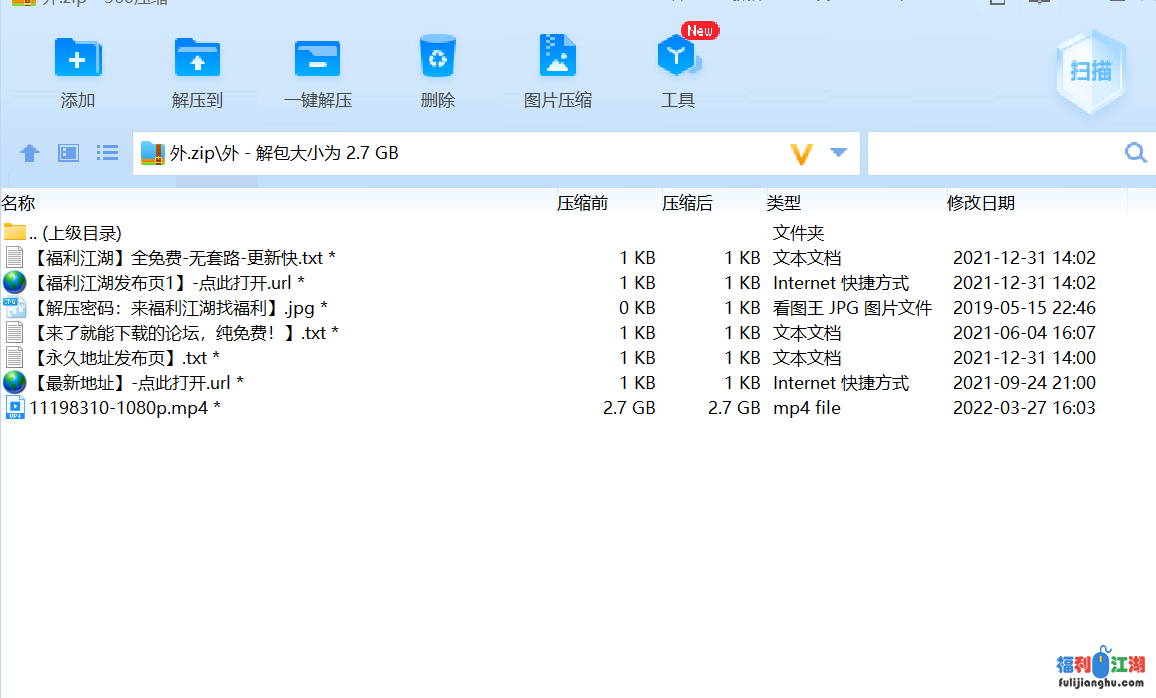Click the 名称 column header
This screenshot has width=1156, height=698.
19,203
